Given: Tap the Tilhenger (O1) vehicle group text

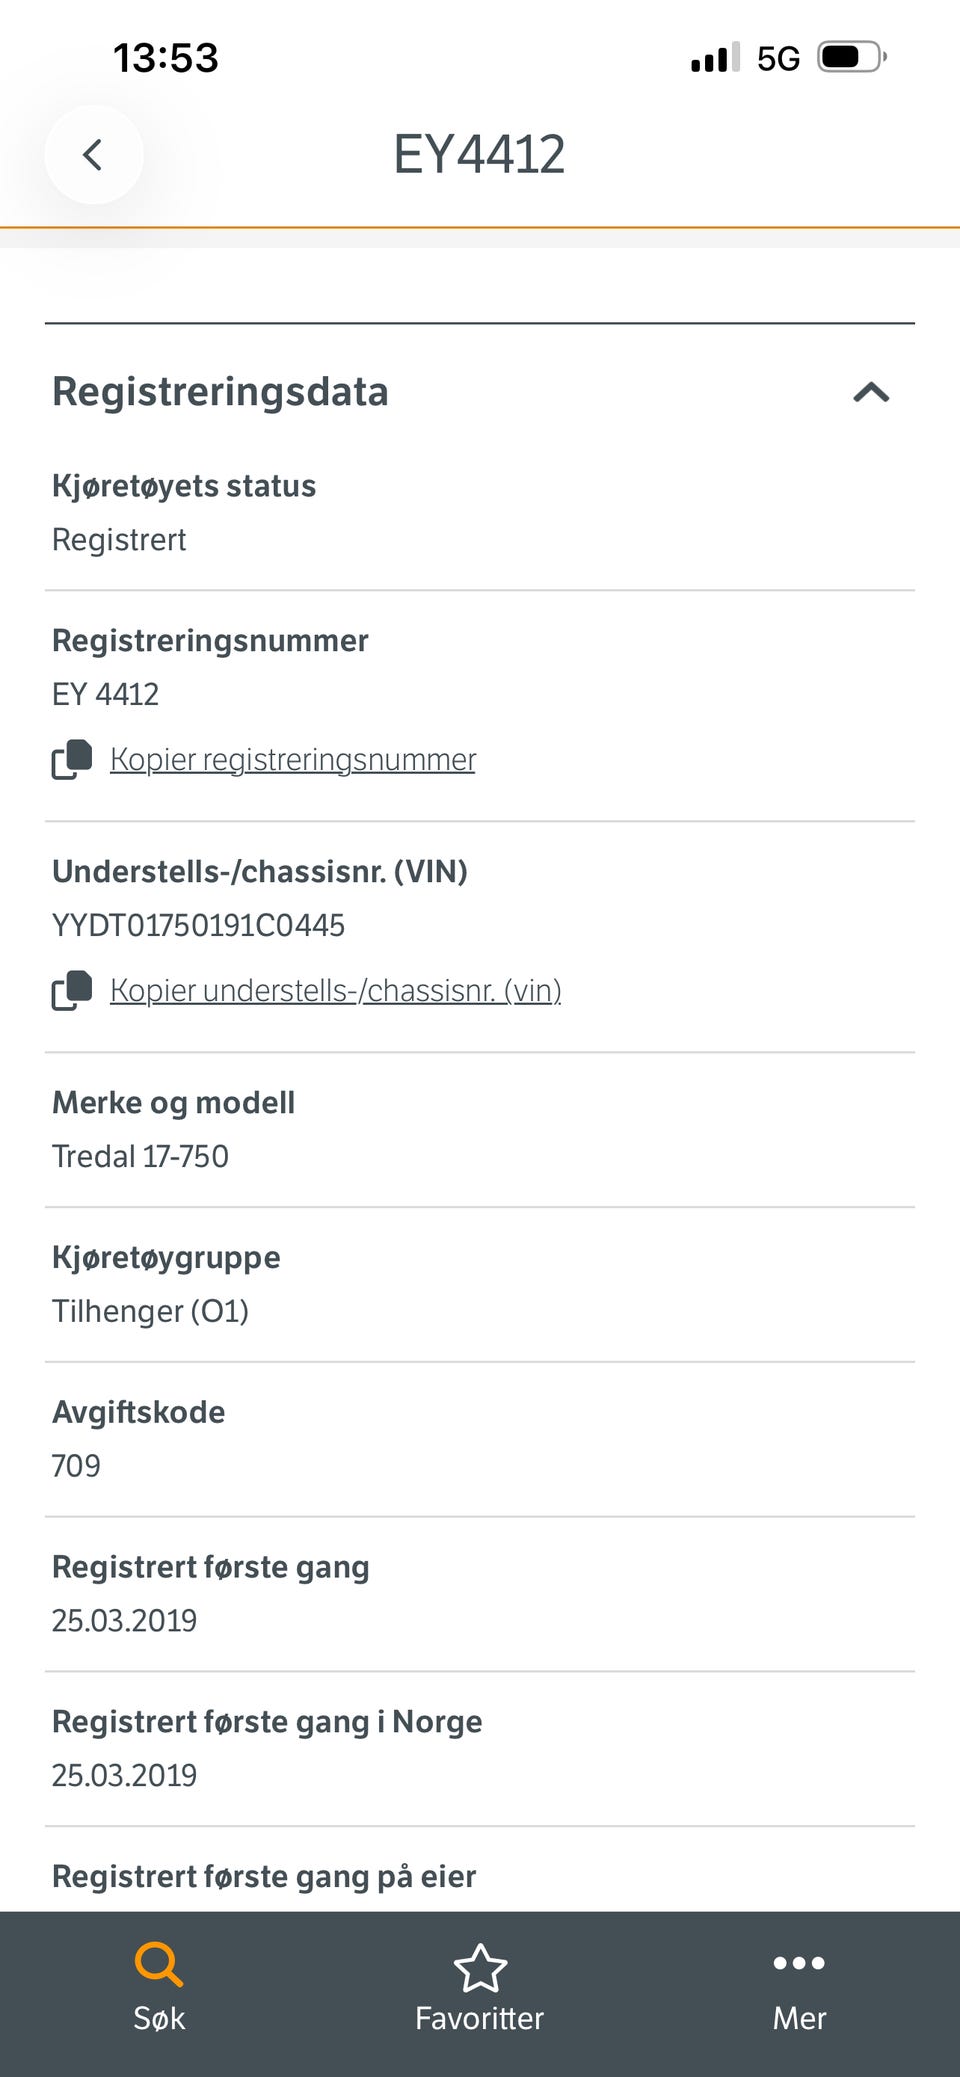Looking at the screenshot, I should [x=150, y=1312].
